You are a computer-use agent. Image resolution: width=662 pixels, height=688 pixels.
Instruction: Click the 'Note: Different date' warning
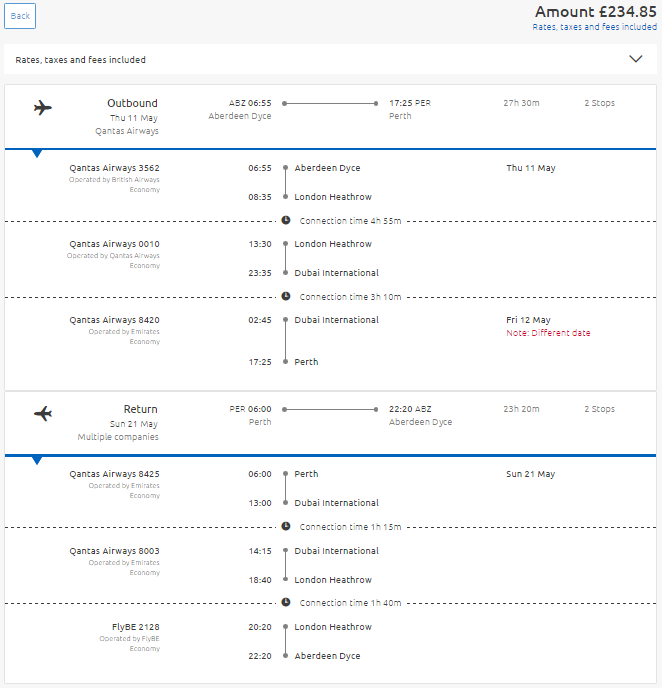pos(548,333)
